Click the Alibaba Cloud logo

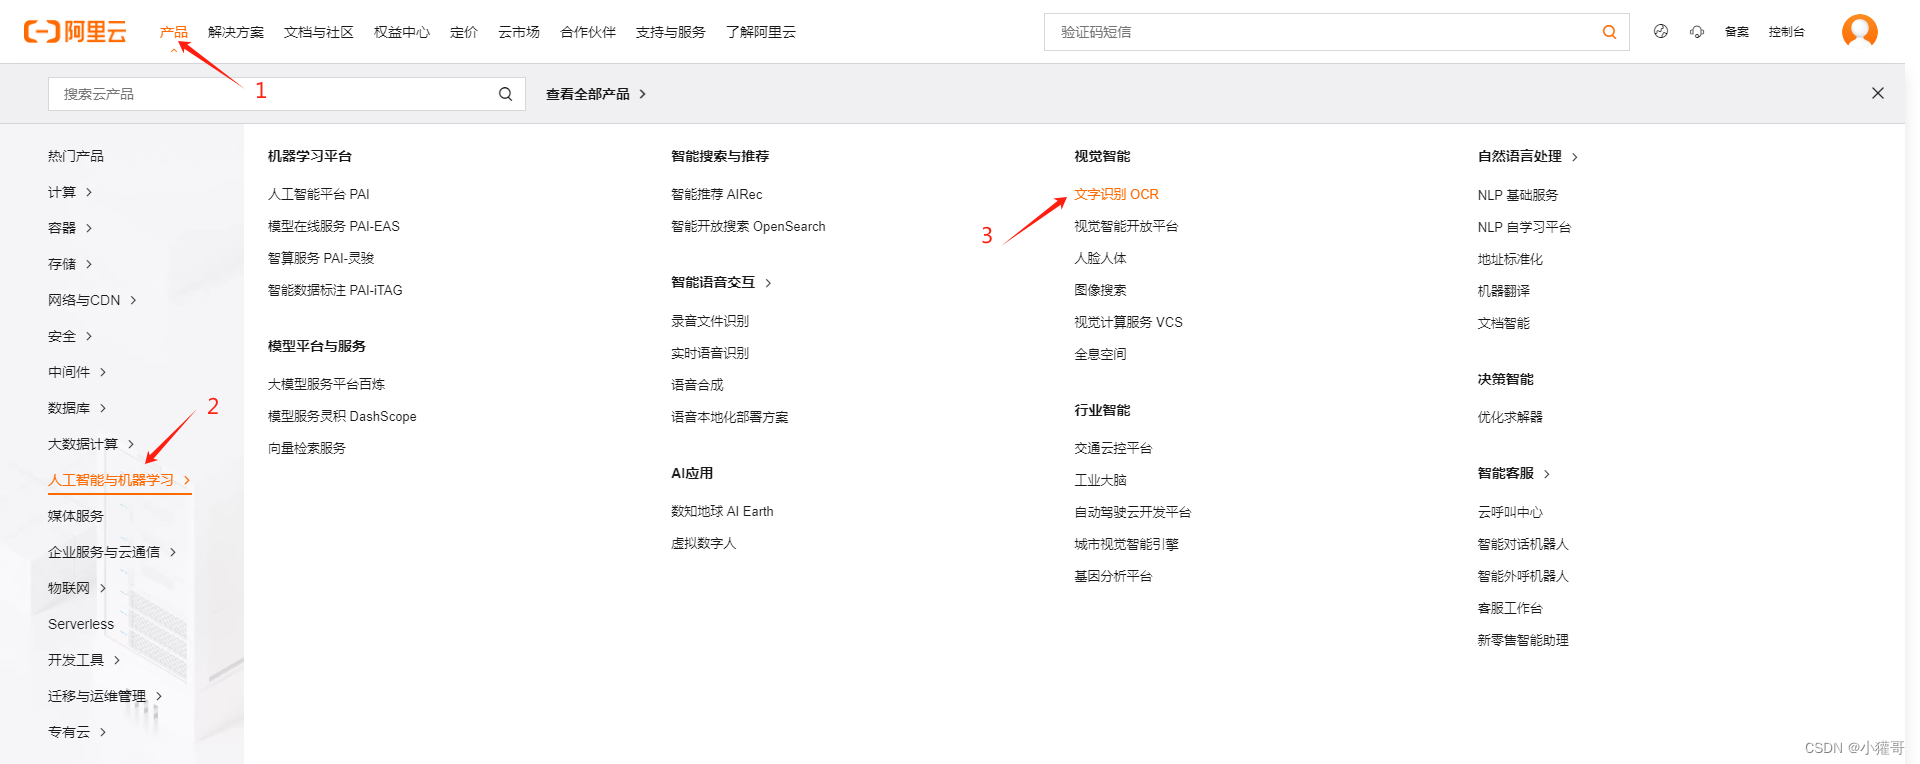(75, 32)
